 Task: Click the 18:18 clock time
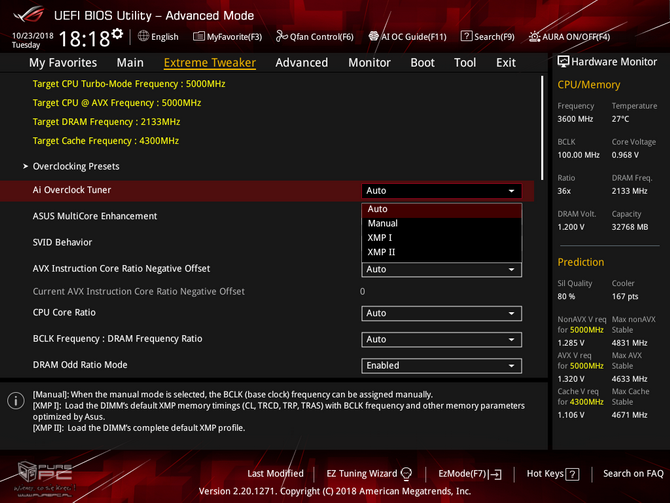[85, 39]
